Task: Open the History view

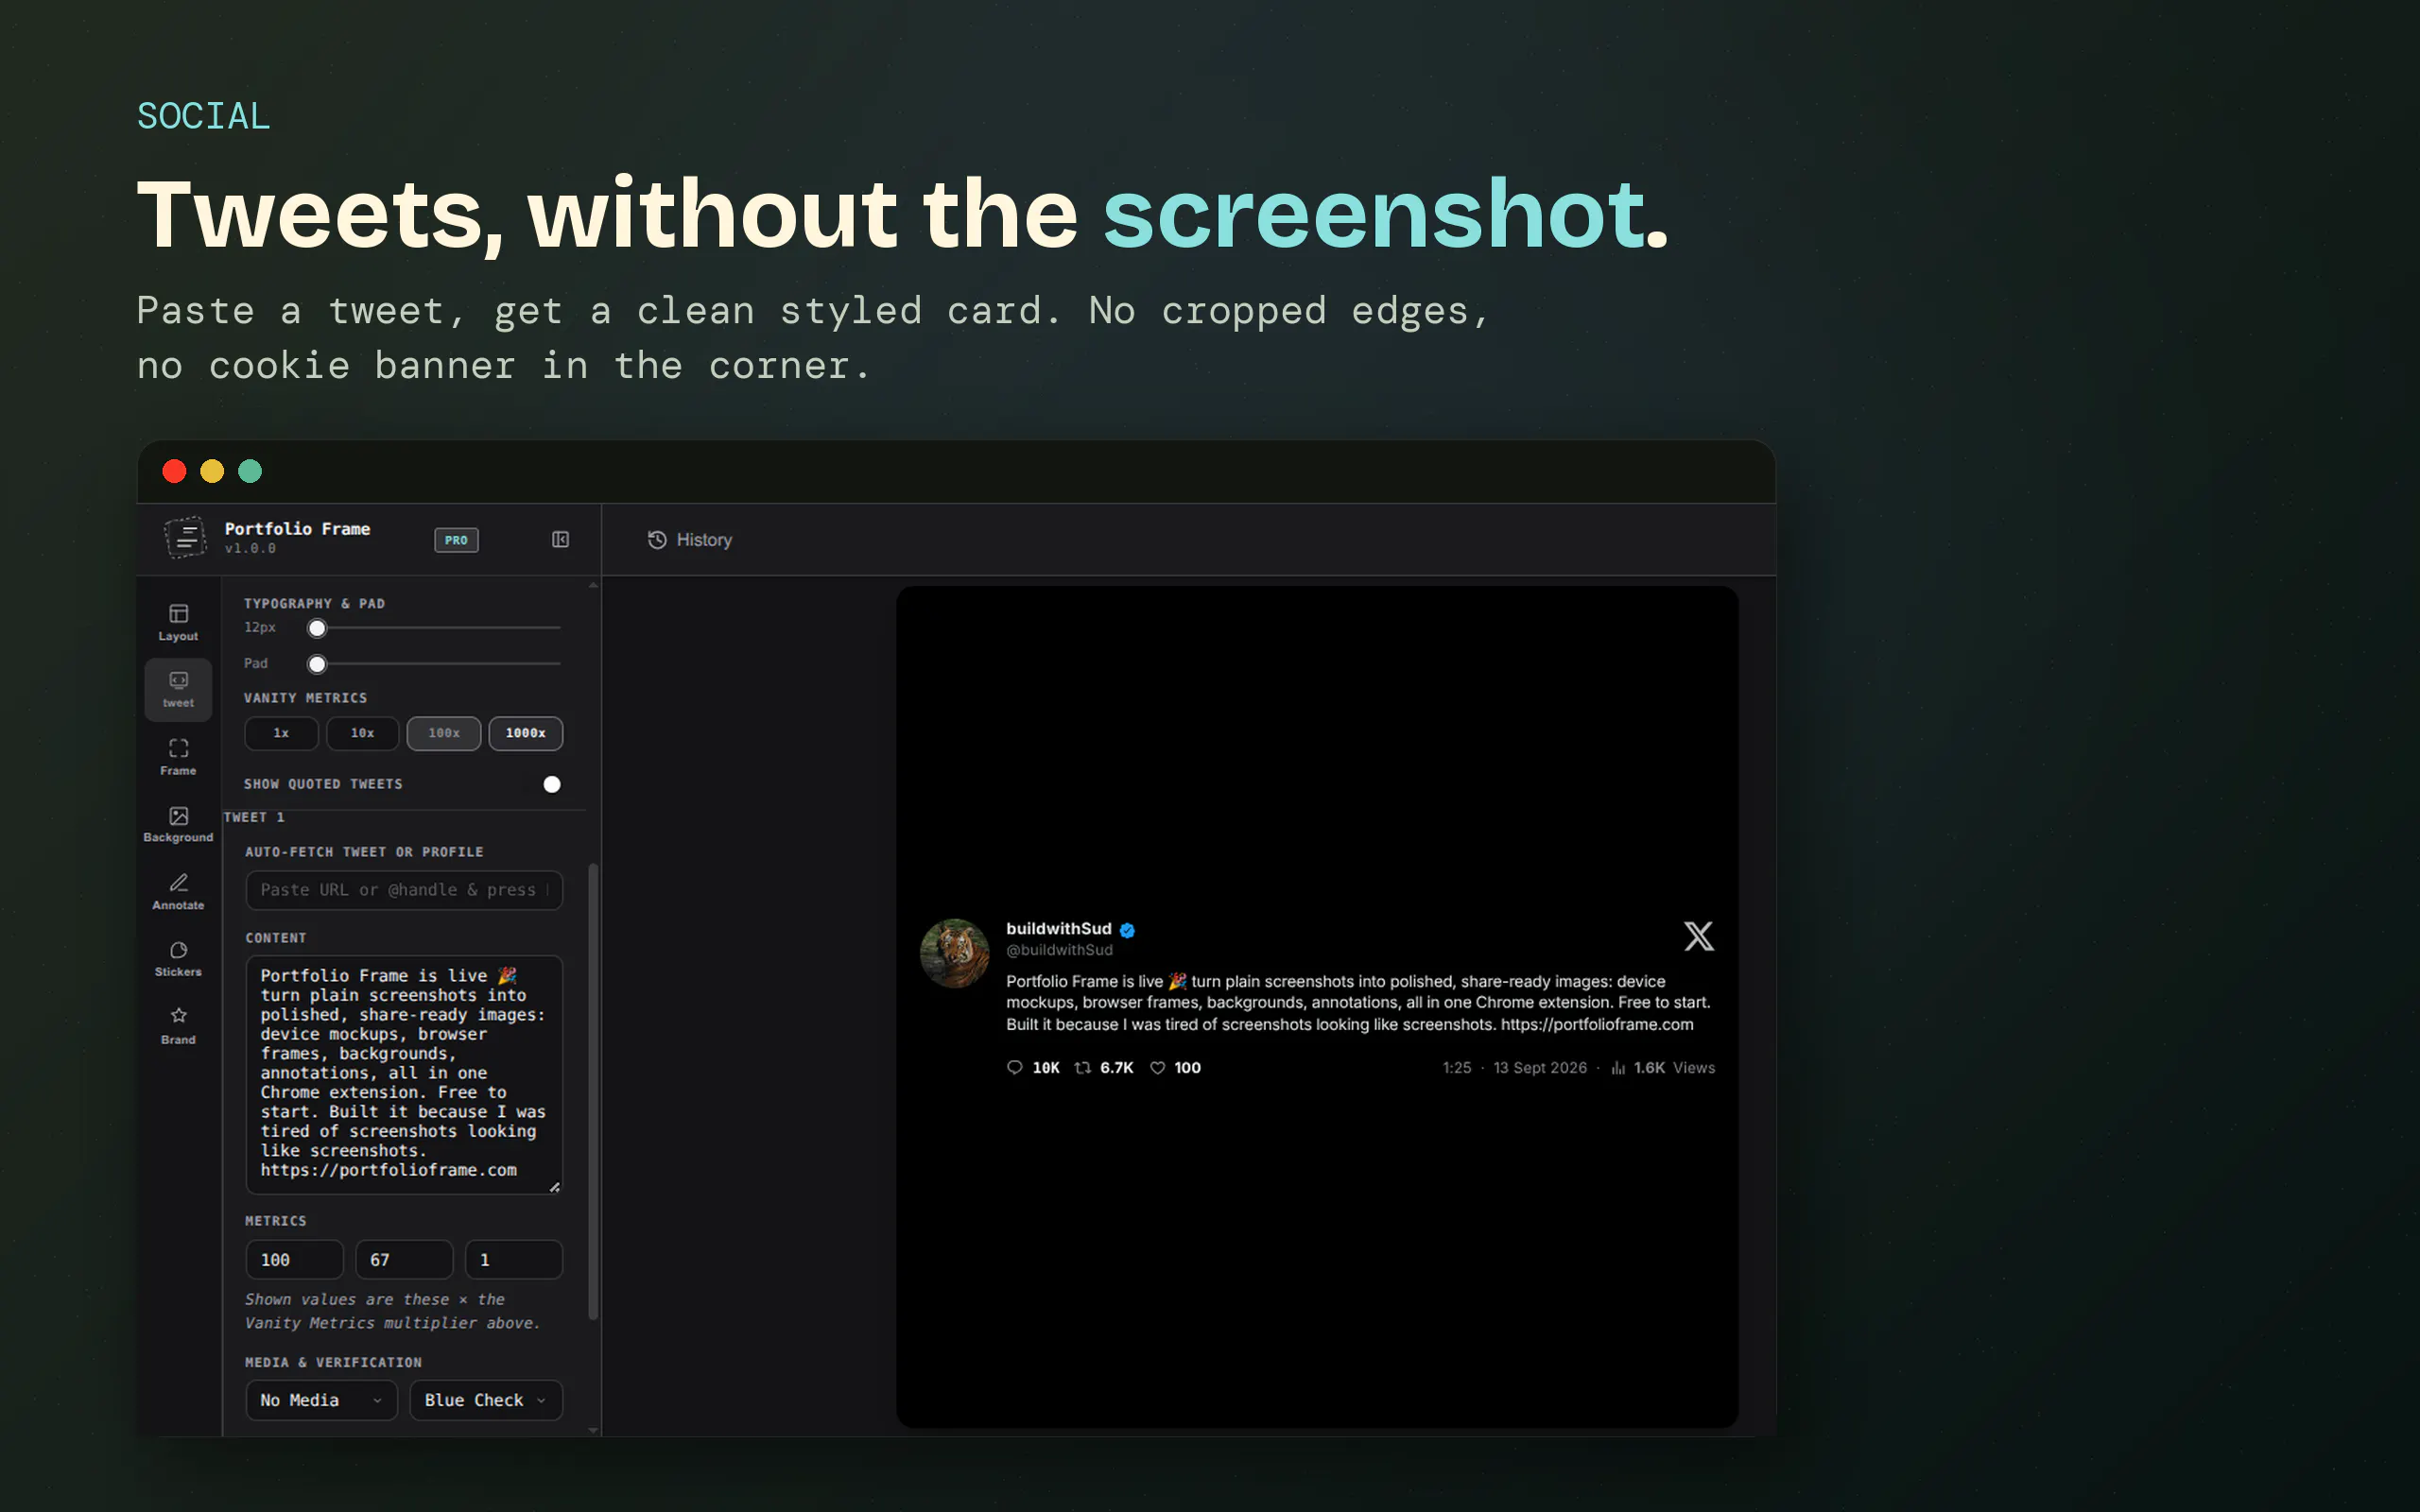Action: [x=690, y=540]
